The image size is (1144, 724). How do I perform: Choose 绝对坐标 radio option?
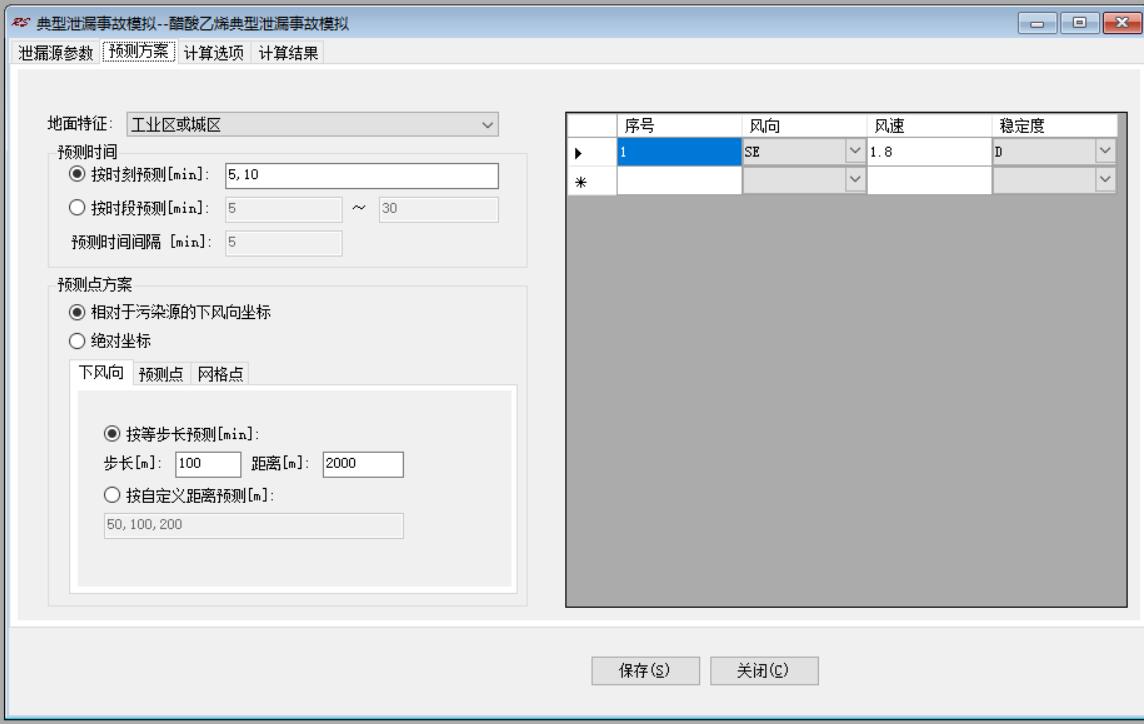coord(77,341)
